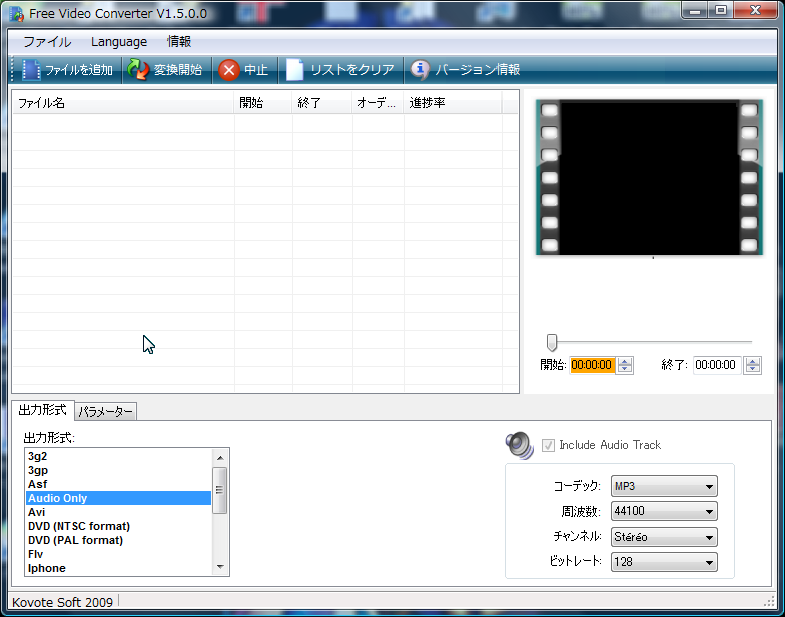The image size is (785, 617).
Task: Toggle the Include Audio Track checkbox
Action: [548, 445]
